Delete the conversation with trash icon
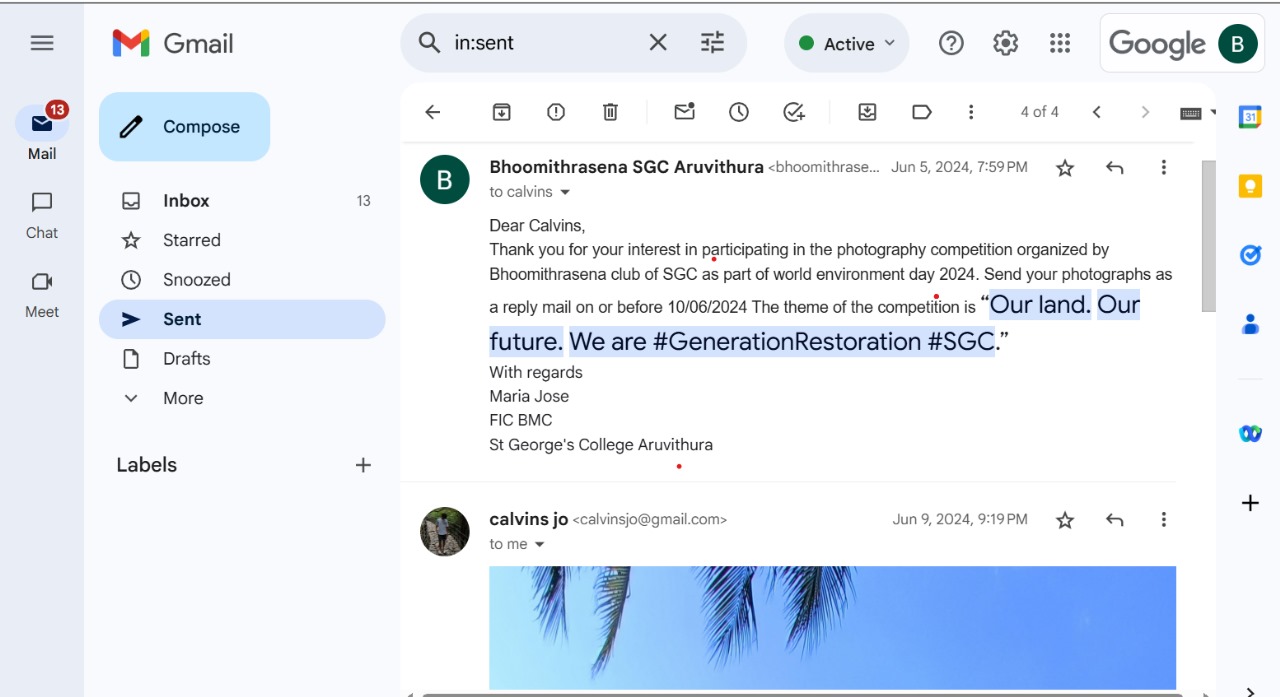 pyautogui.click(x=610, y=112)
